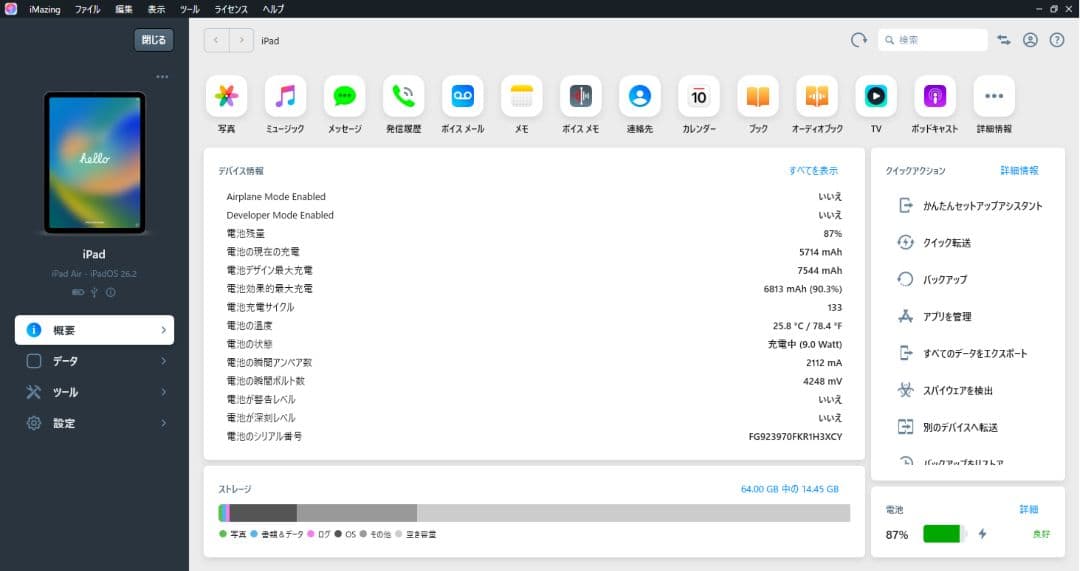Expand the データ sidebar section
The image size is (1080, 571).
[94, 361]
